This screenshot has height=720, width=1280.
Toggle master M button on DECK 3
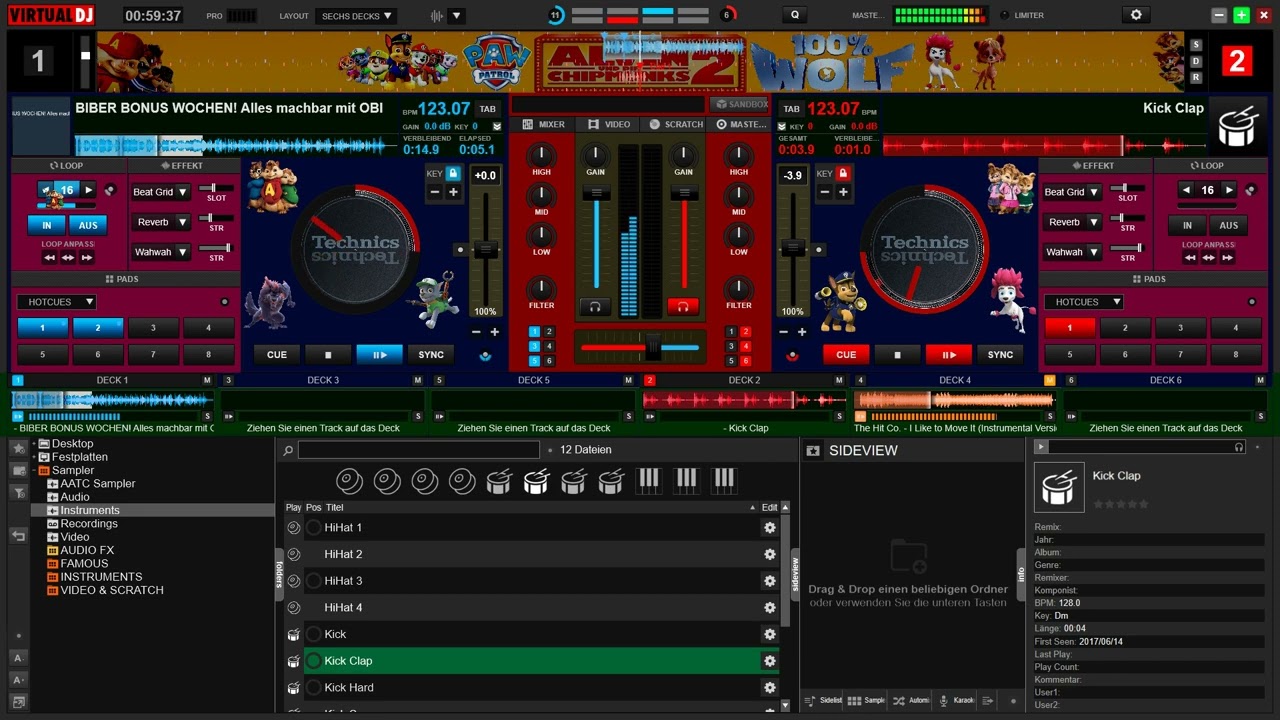click(418, 381)
